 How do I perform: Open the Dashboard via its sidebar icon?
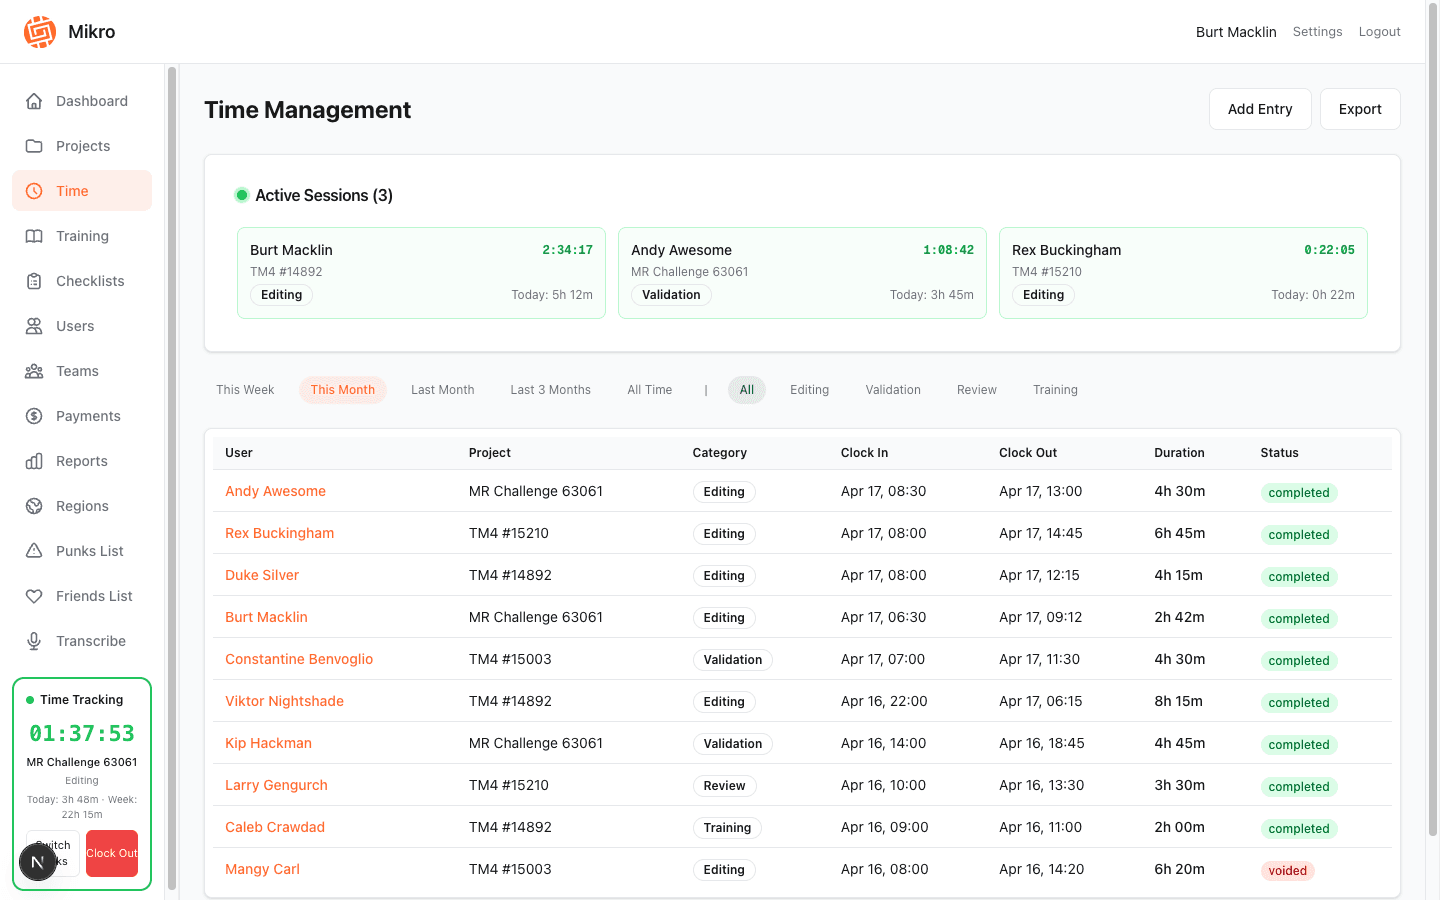click(x=34, y=100)
